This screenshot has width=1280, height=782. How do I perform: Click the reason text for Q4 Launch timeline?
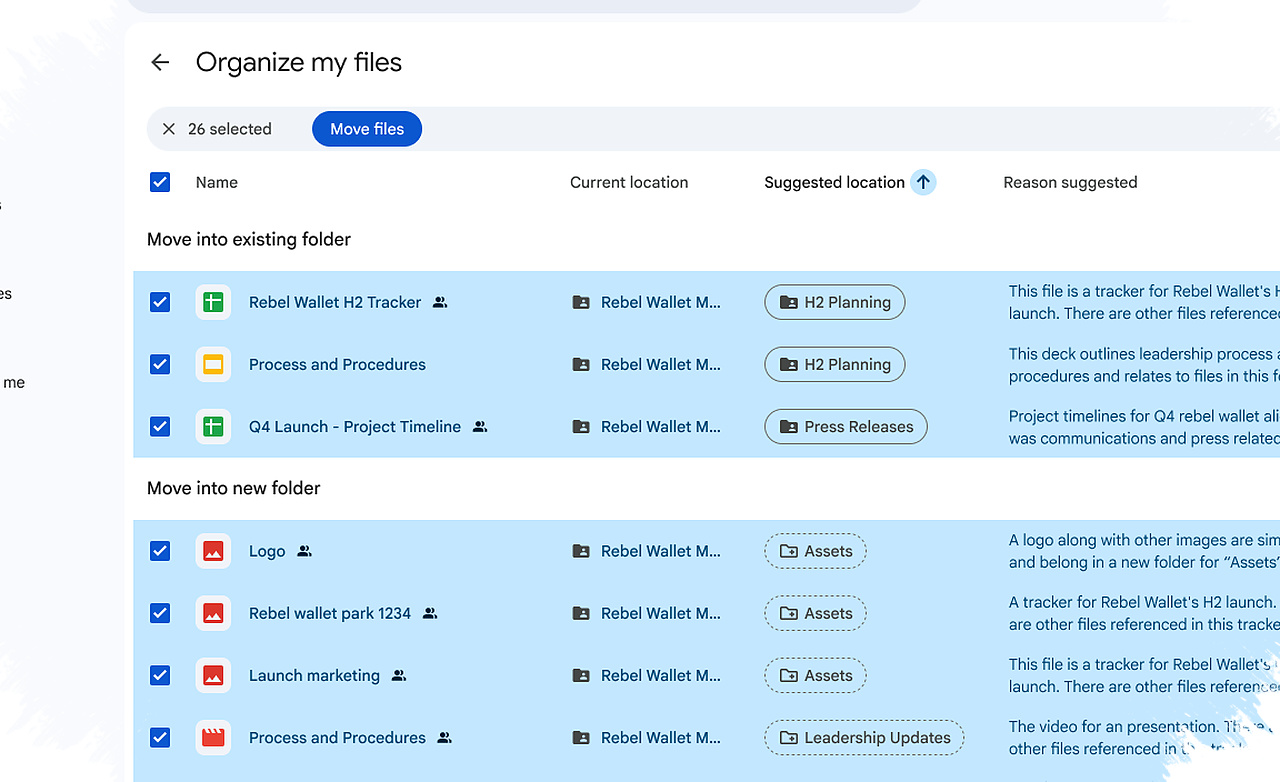1144,427
